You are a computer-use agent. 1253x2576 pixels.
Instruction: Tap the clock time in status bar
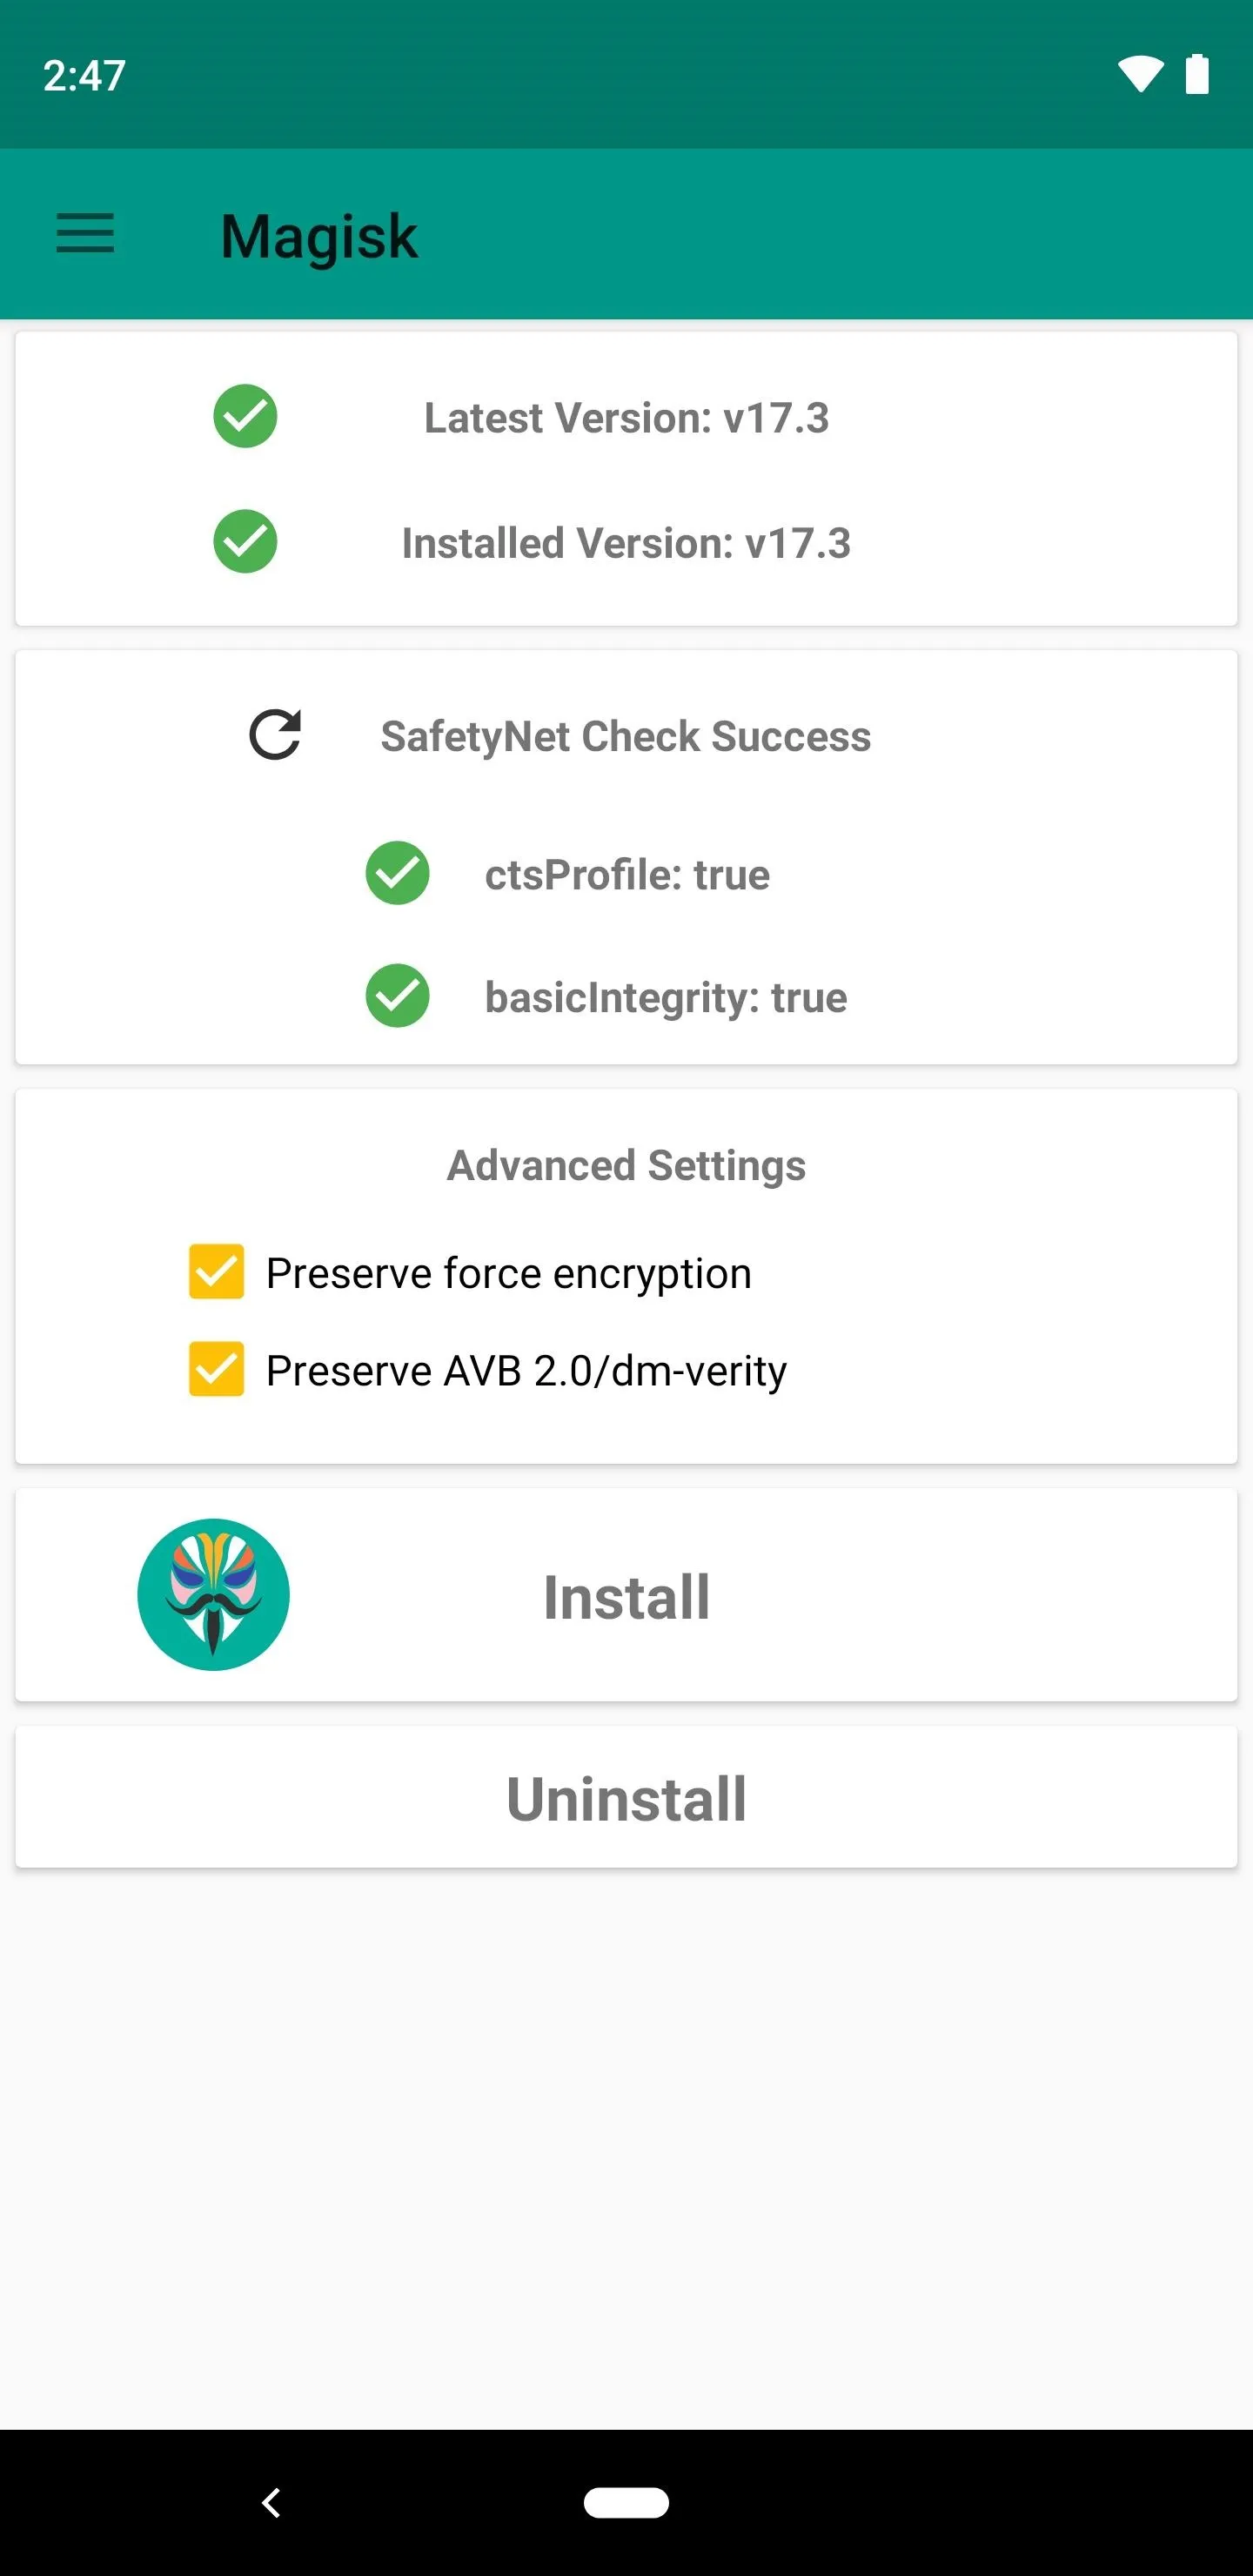point(84,76)
